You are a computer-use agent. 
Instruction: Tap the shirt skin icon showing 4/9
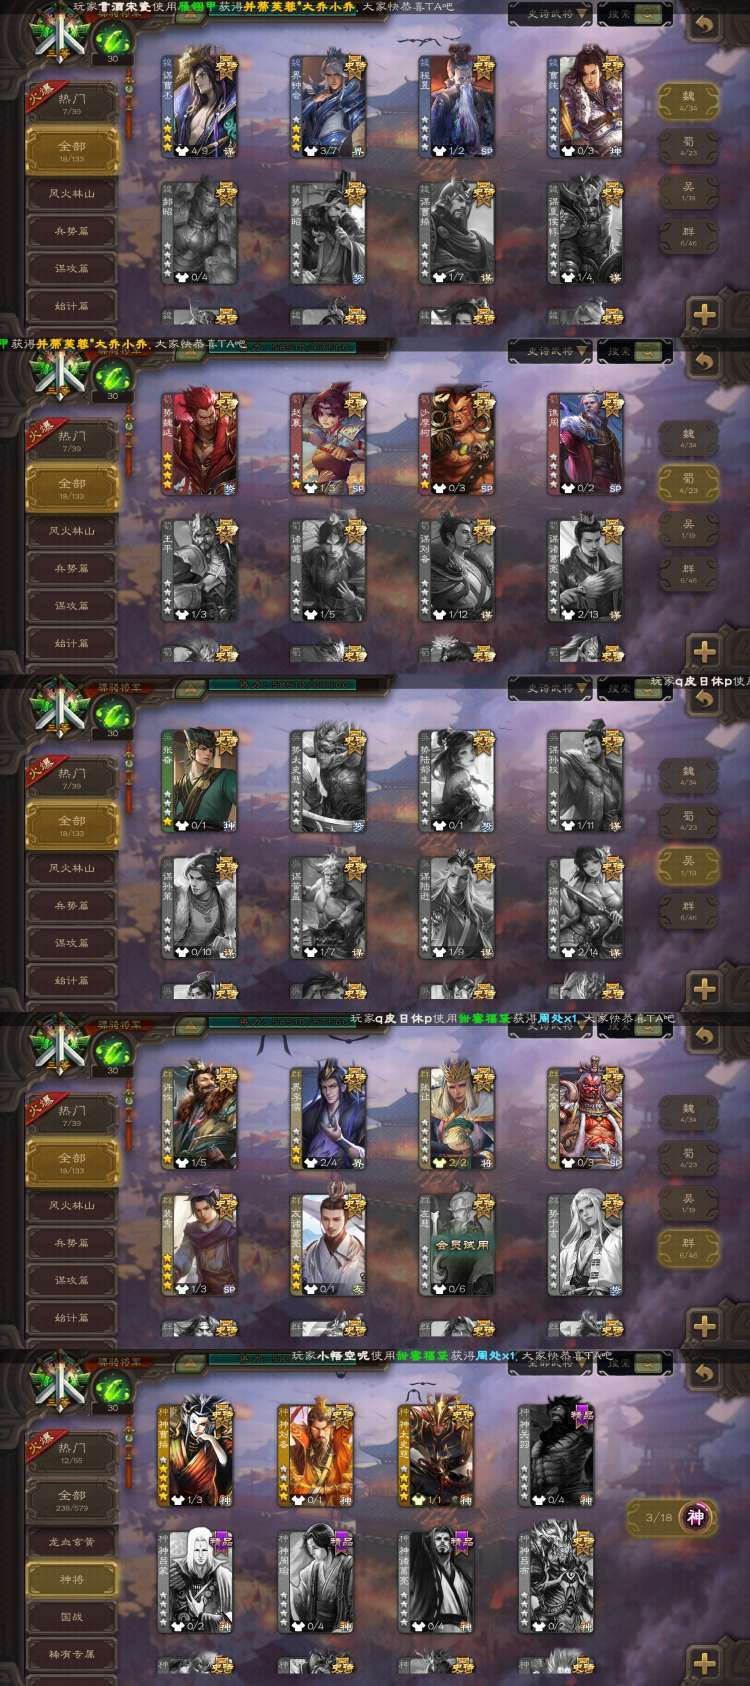[184, 151]
